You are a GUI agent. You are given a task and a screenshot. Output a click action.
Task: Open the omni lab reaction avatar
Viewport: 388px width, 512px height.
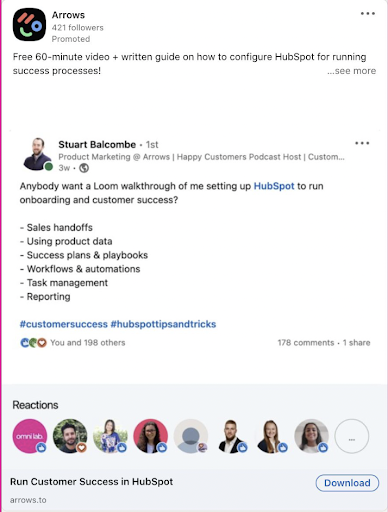[x=30, y=436]
